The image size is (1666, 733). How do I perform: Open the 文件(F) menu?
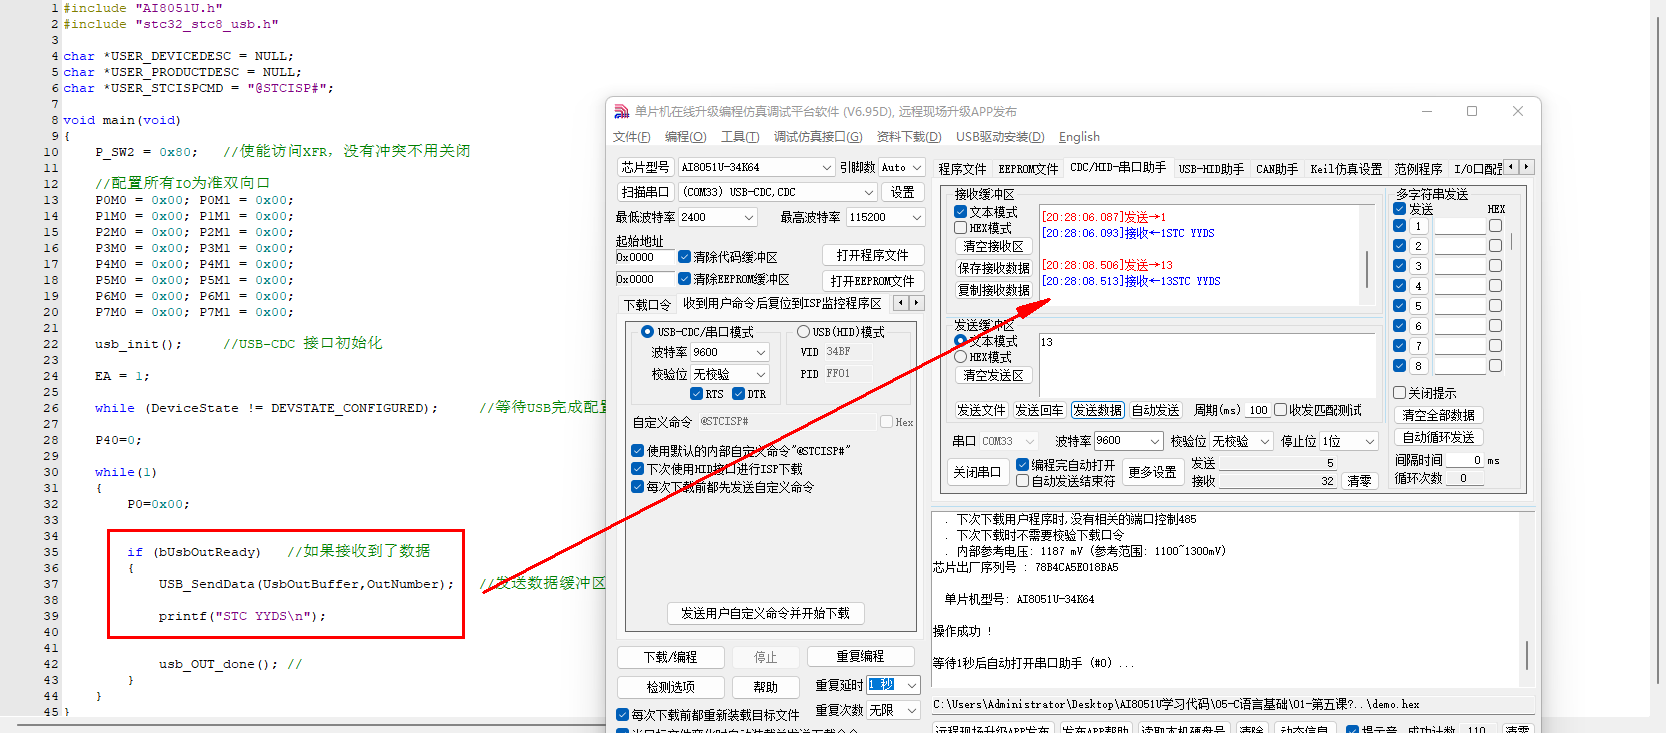click(631, 137)
